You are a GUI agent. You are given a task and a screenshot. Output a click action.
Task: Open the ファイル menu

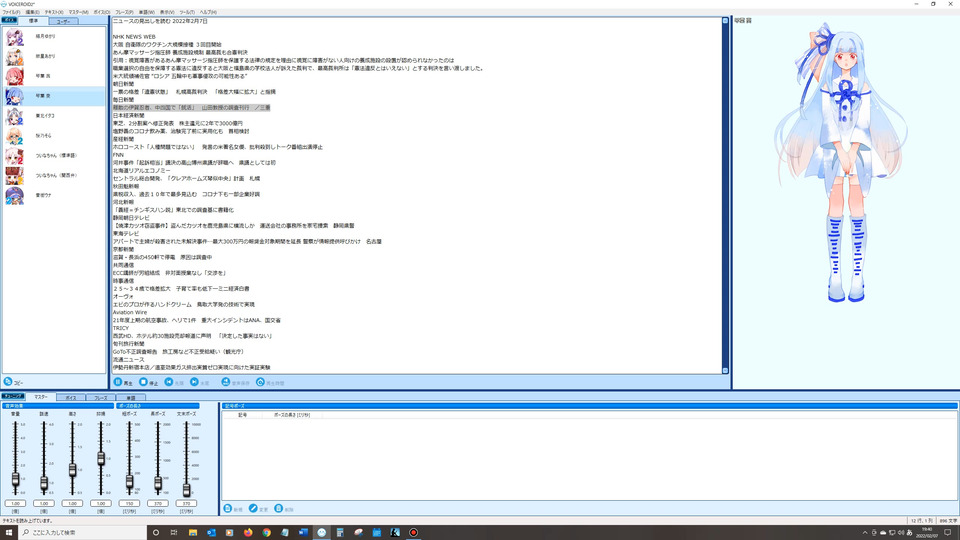(11, 12)
